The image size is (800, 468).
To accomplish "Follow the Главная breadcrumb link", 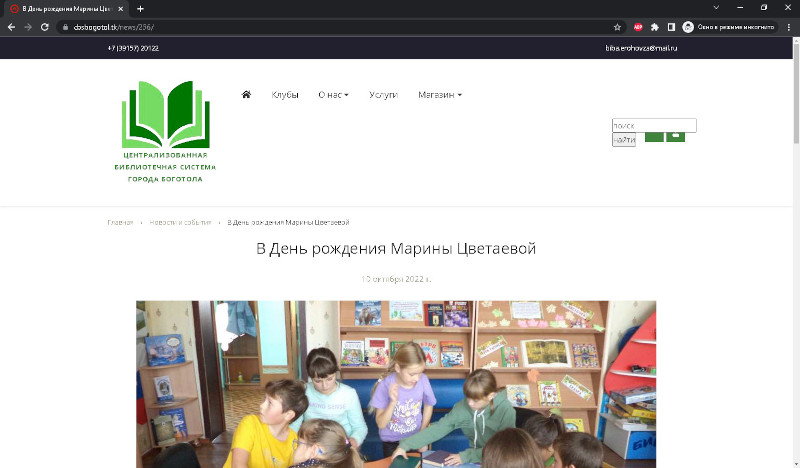I will (x=120, y=223).
